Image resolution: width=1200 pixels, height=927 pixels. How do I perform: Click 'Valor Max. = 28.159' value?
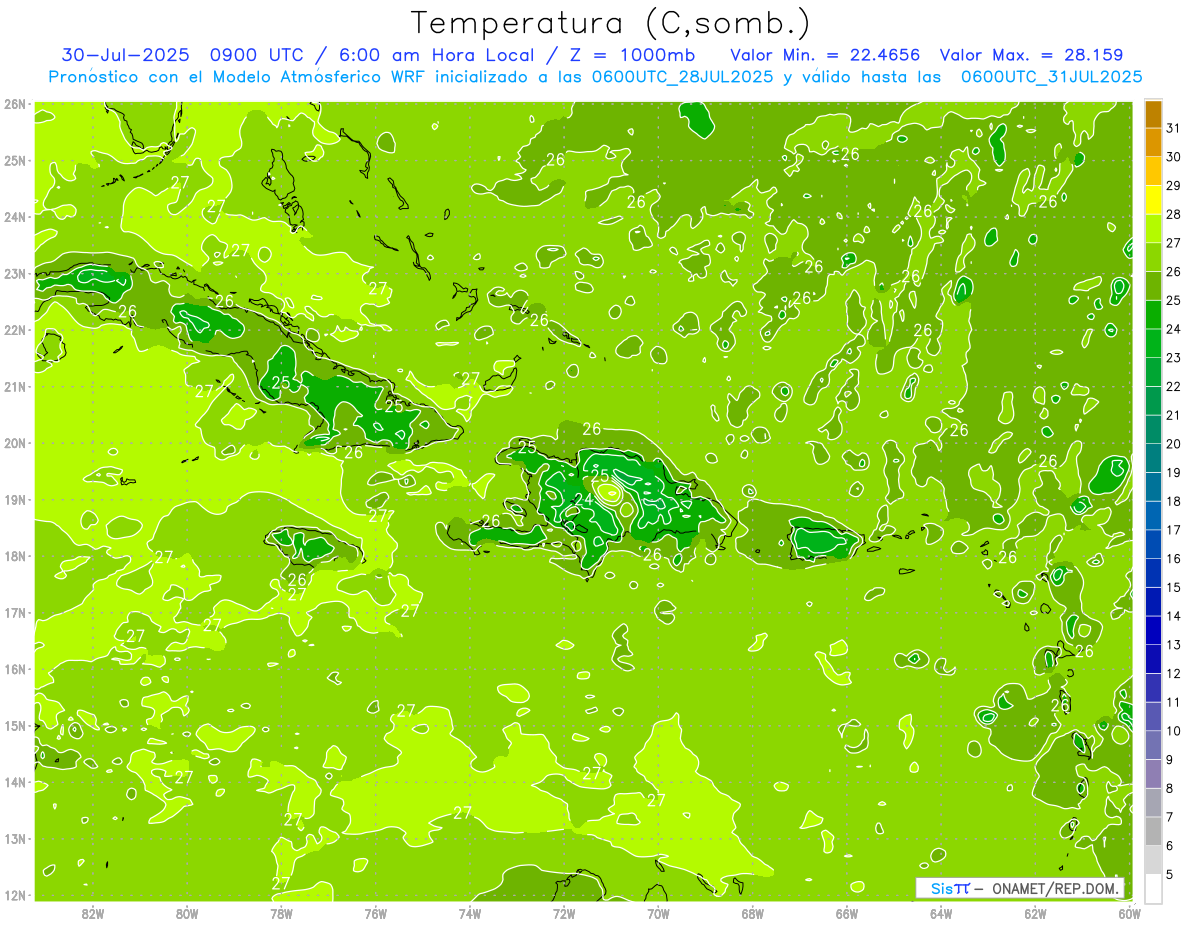point(1031,55)
